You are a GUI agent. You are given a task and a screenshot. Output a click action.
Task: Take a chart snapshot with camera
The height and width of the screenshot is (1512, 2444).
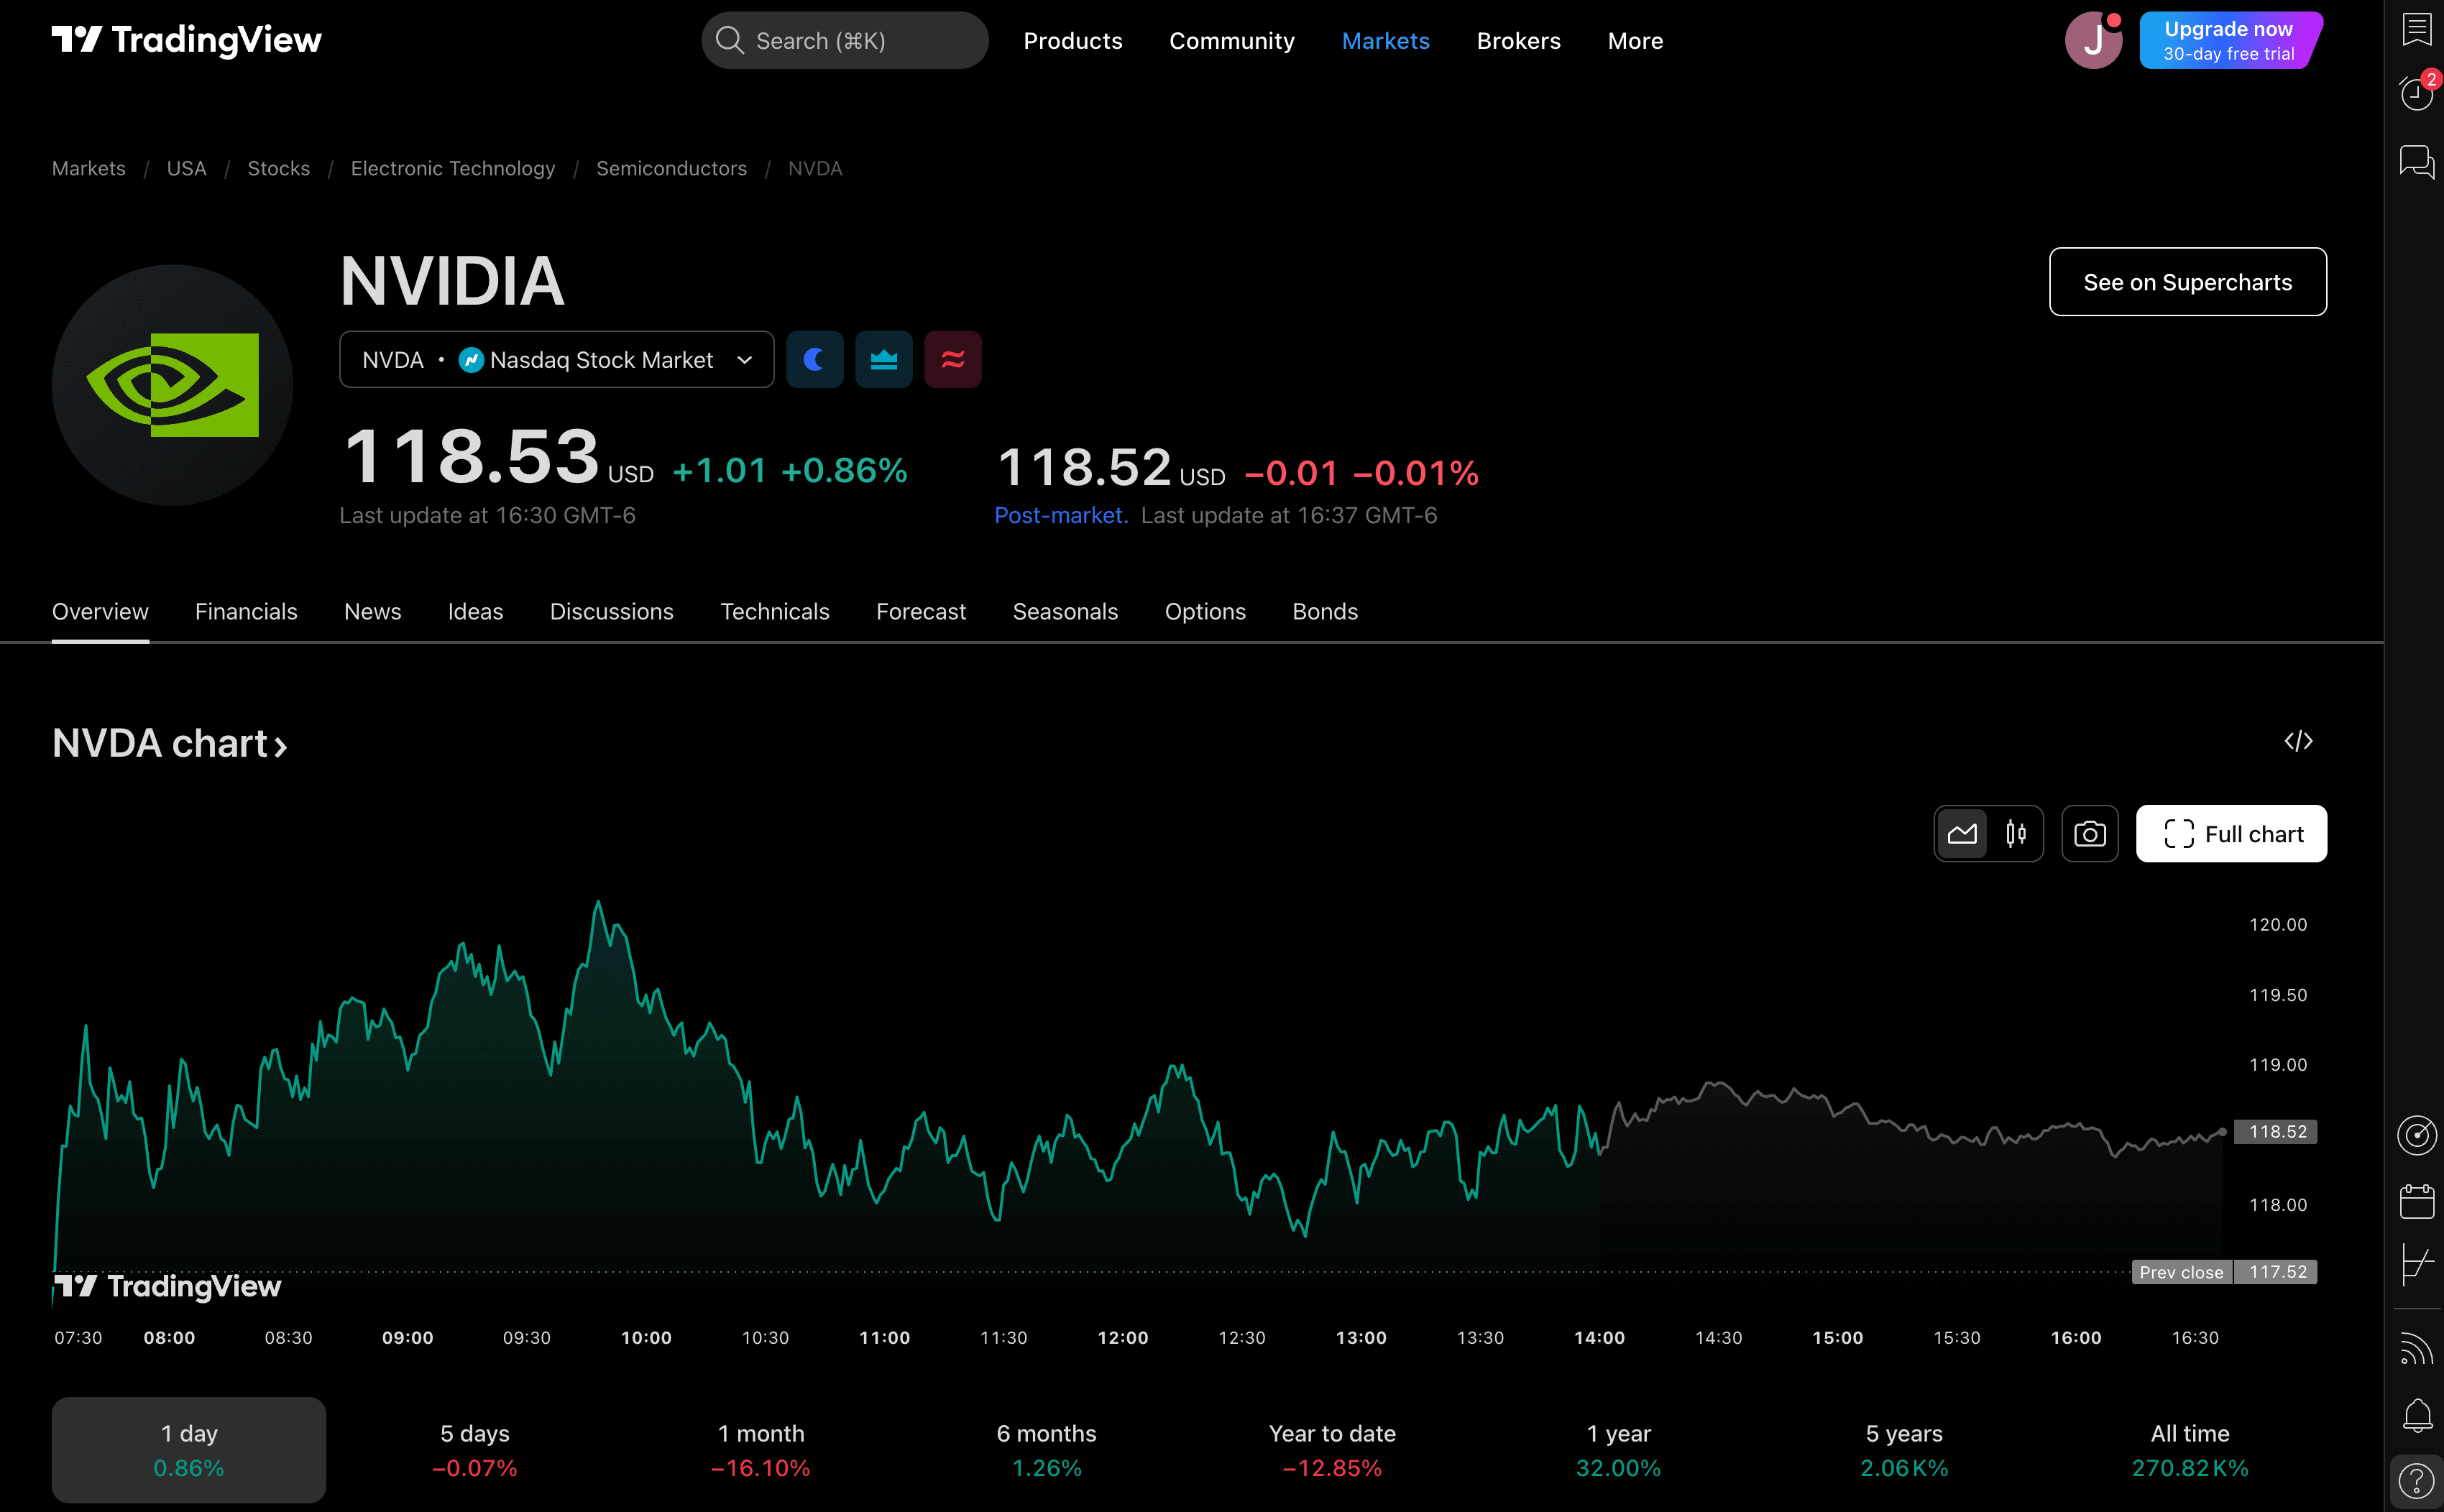point(2089,834)
